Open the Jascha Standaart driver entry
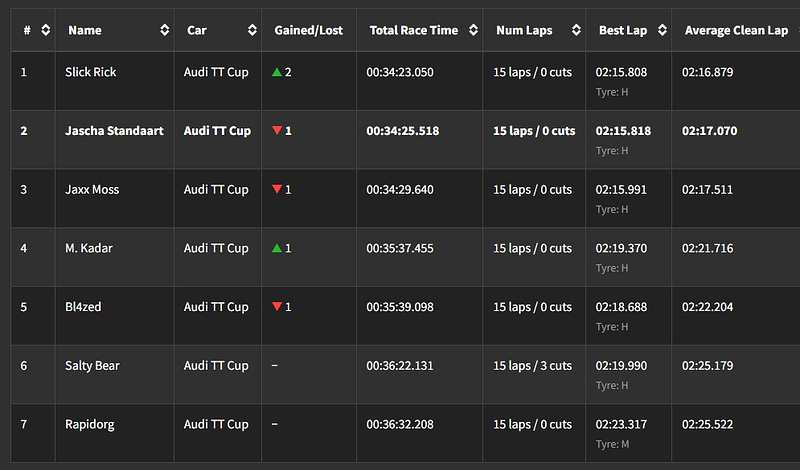Screen dimensions: 800x470 pos(114,131)
